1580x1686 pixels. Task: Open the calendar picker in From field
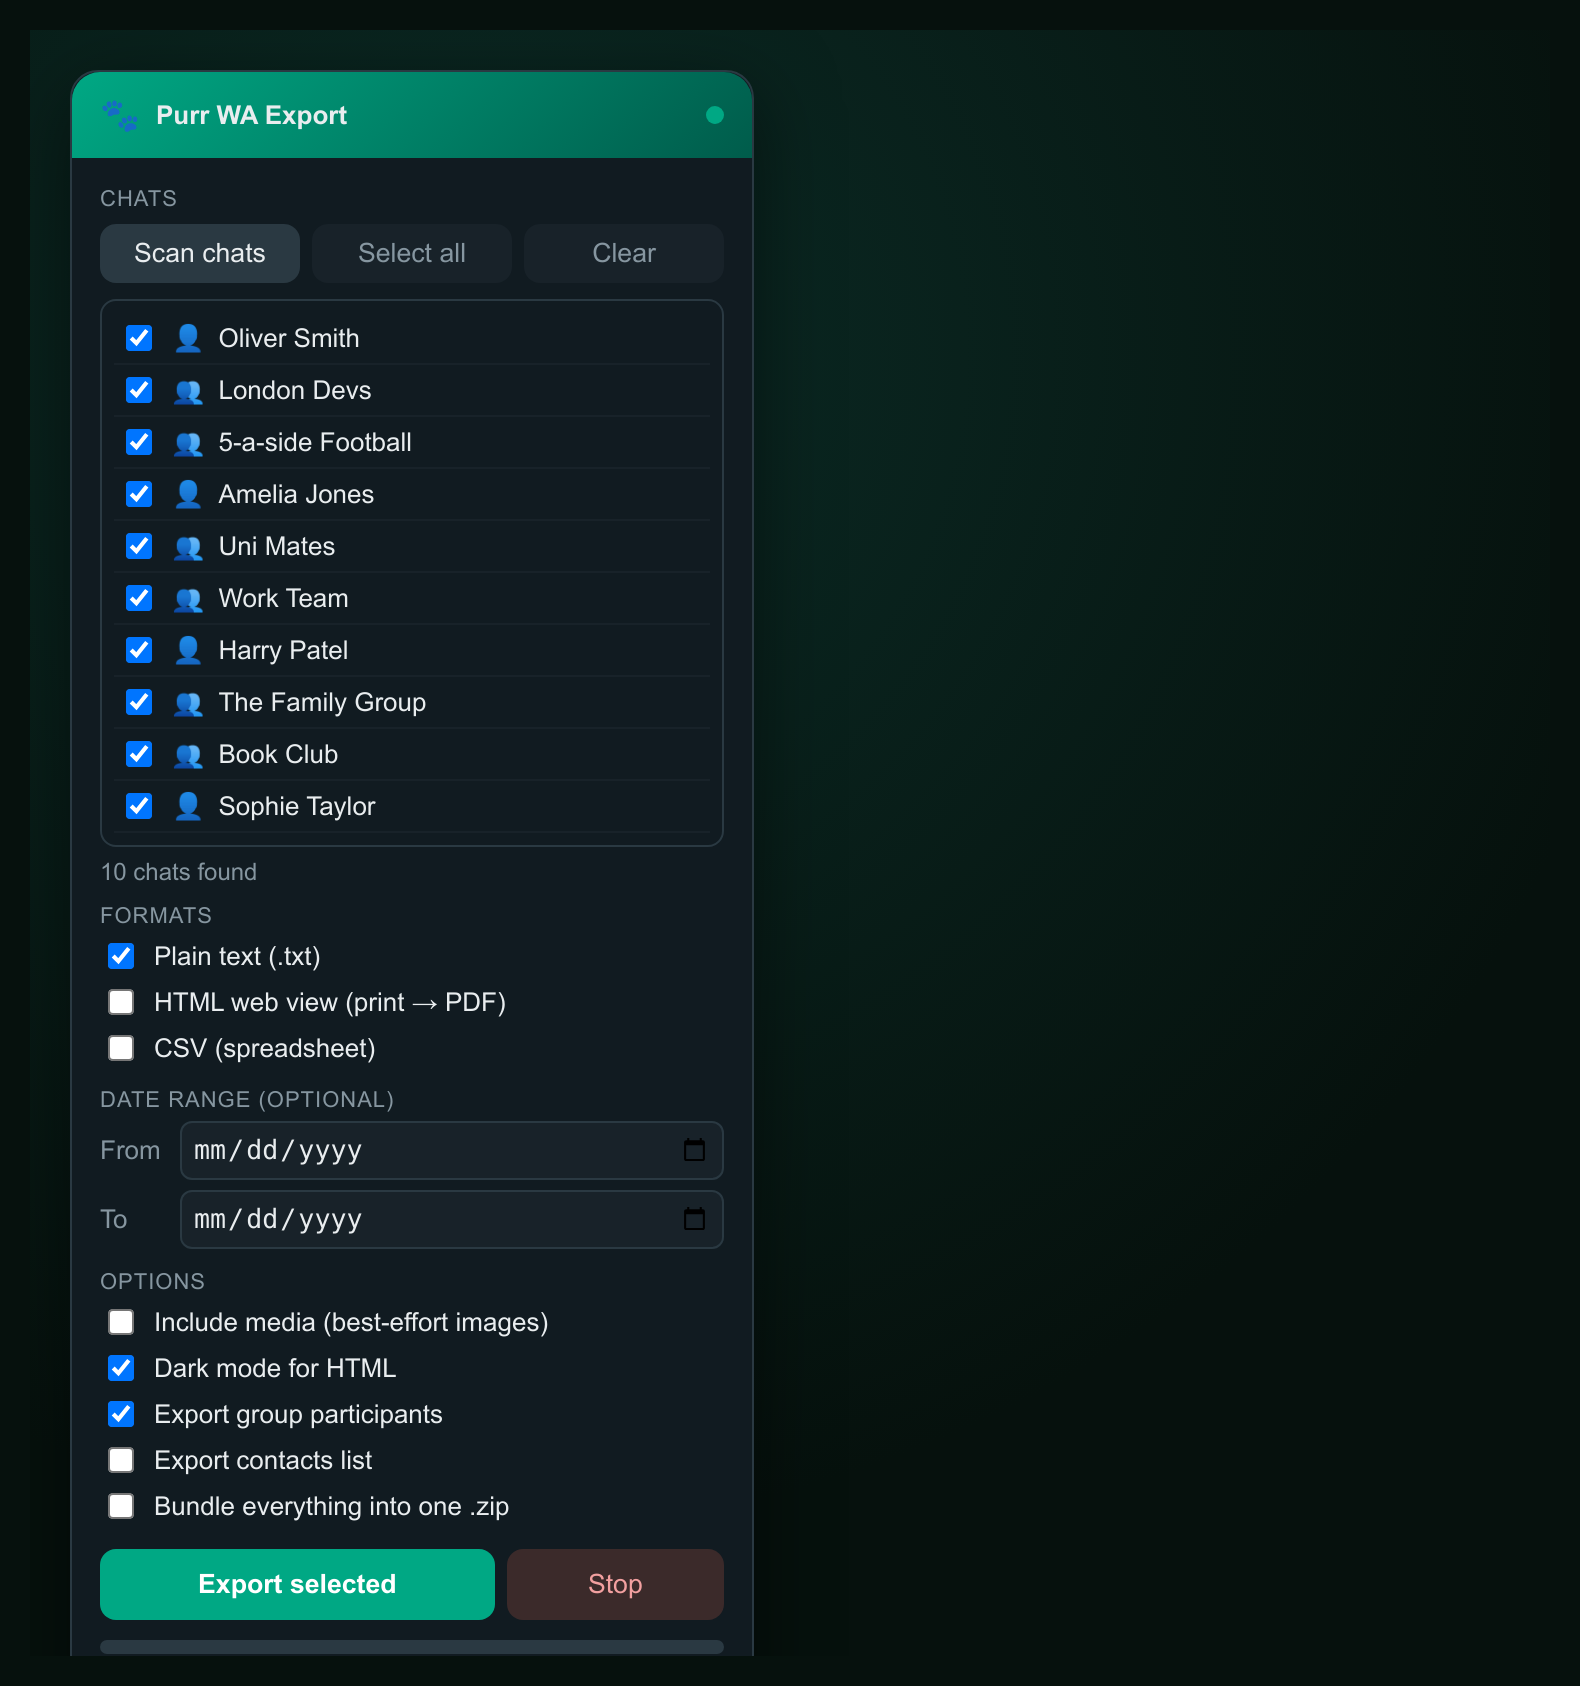coord(694,1150)
